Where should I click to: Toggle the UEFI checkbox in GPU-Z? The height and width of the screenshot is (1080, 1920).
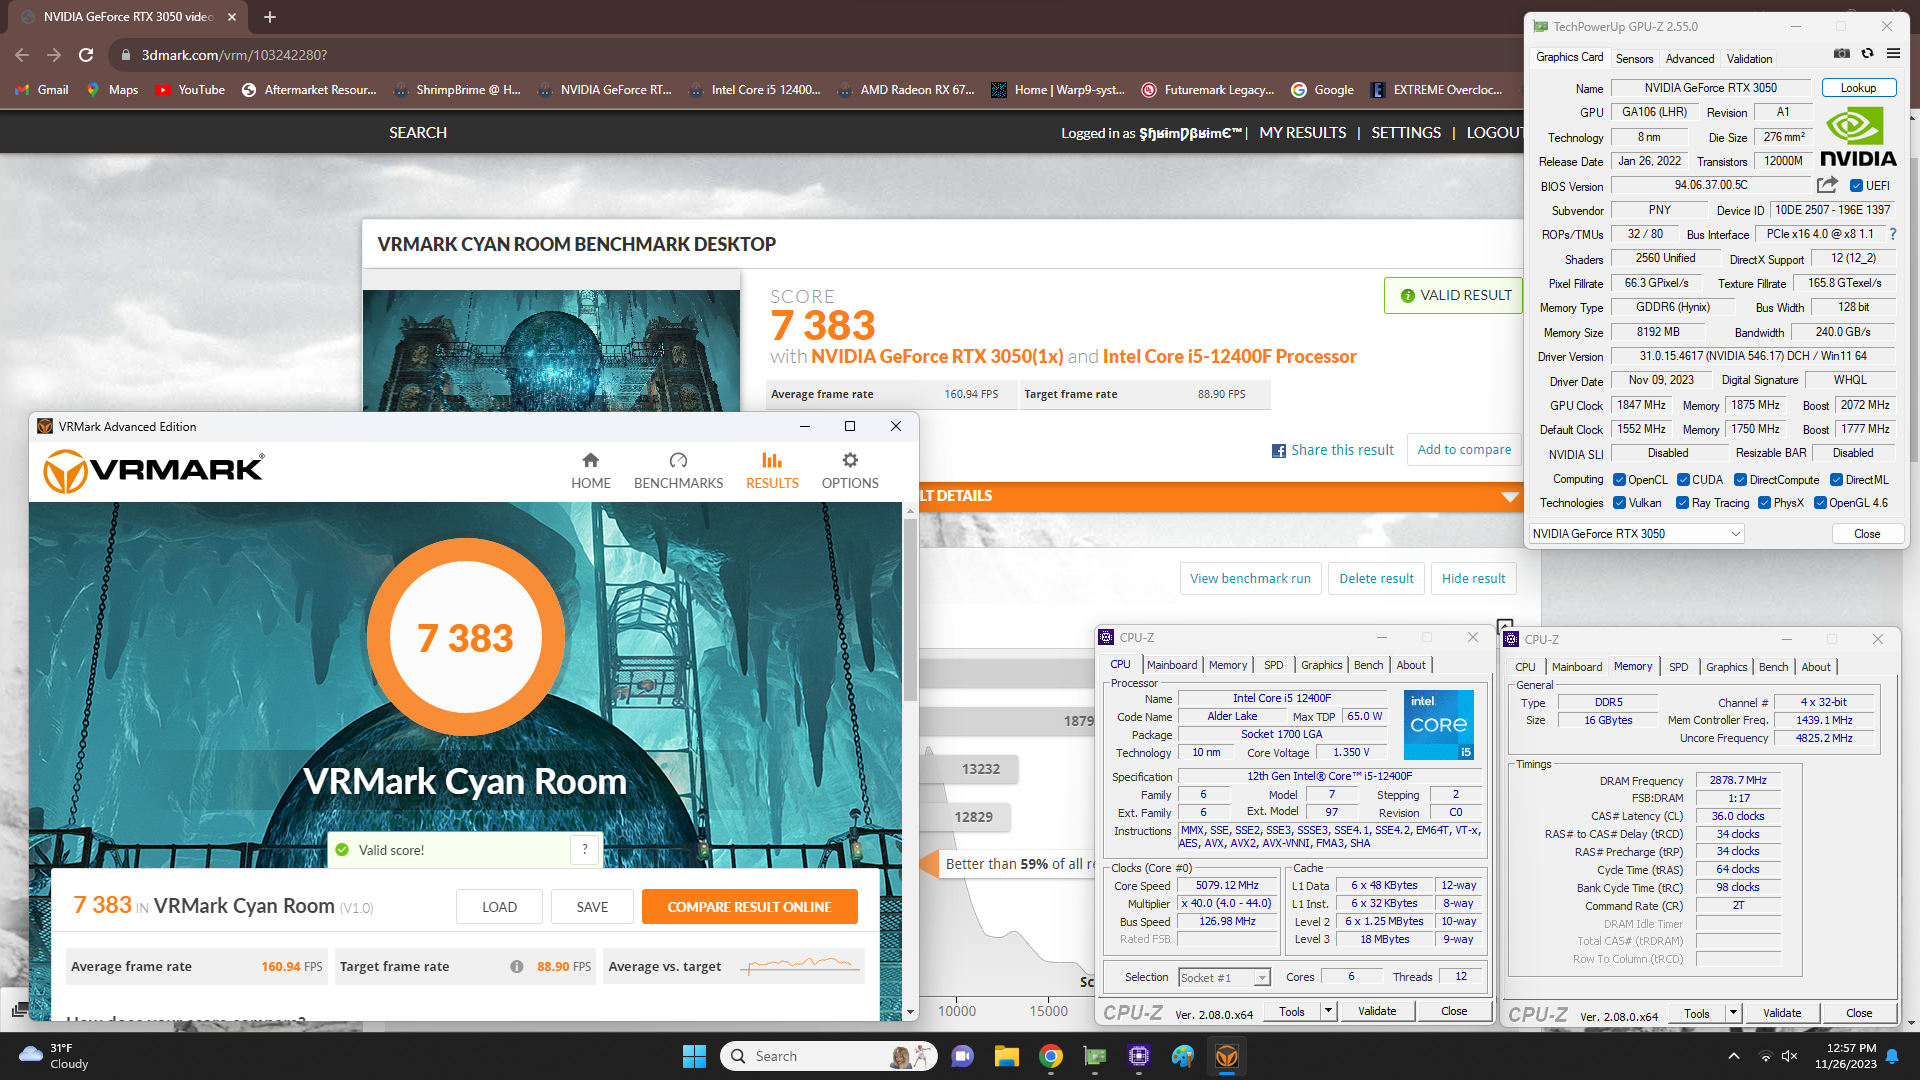coord(1856,186)
